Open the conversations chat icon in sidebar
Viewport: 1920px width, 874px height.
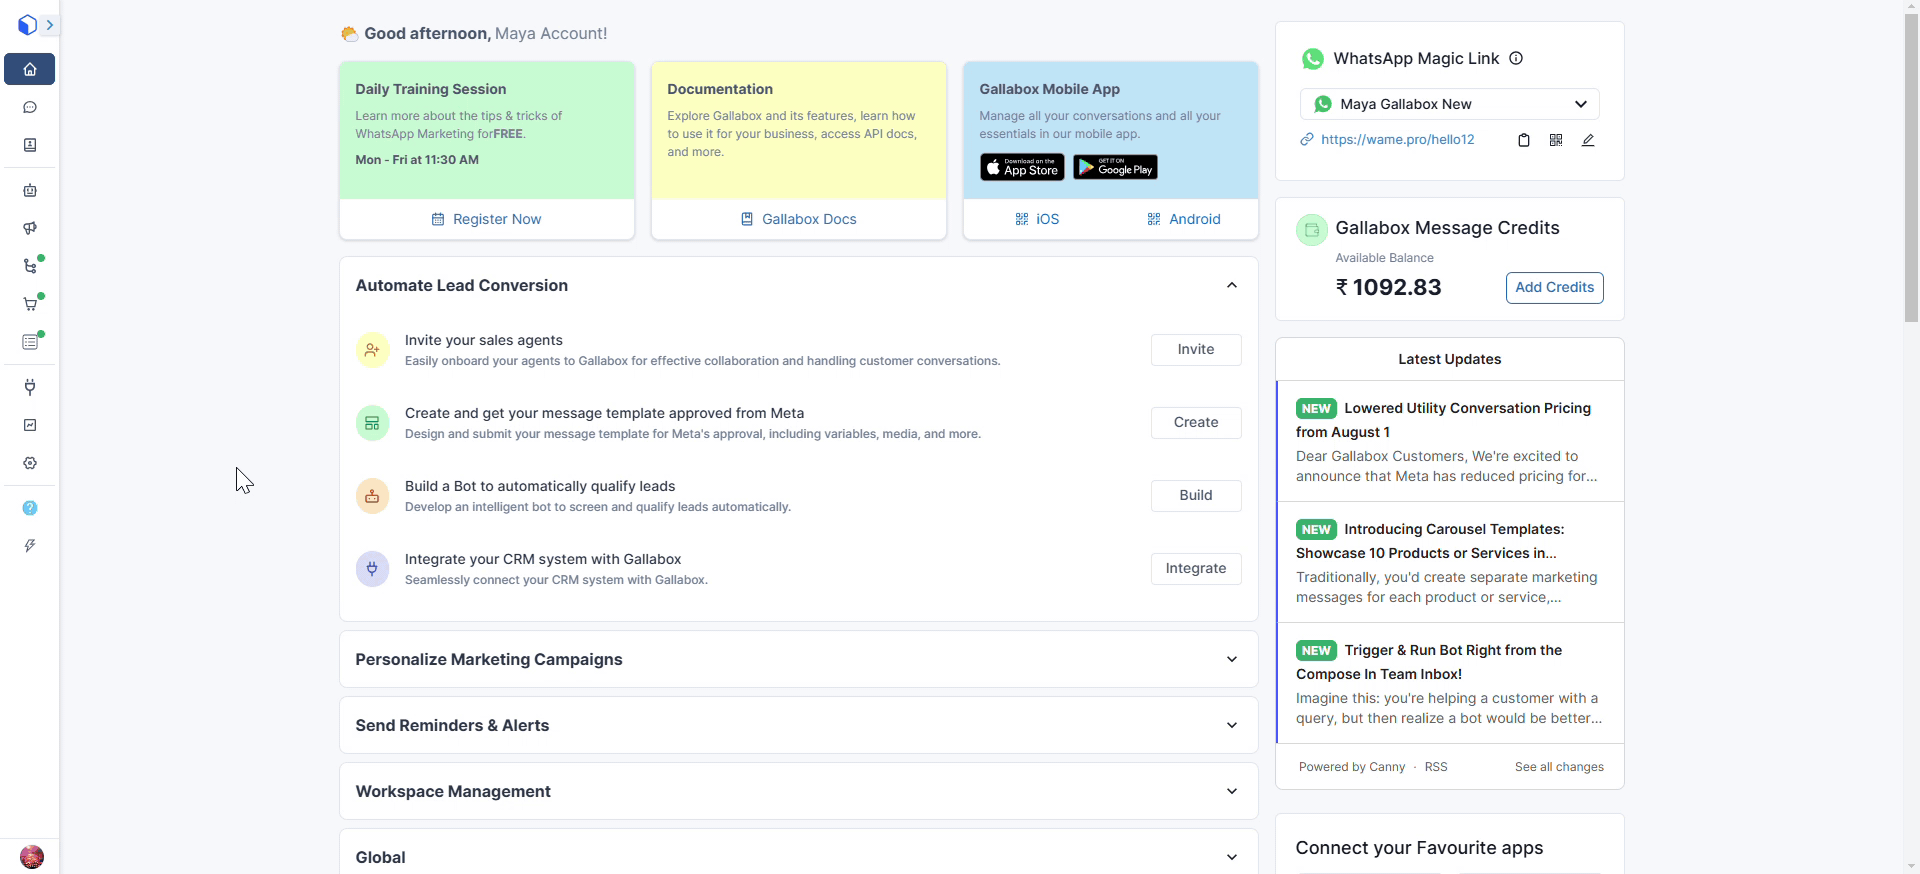click(30, 108)
